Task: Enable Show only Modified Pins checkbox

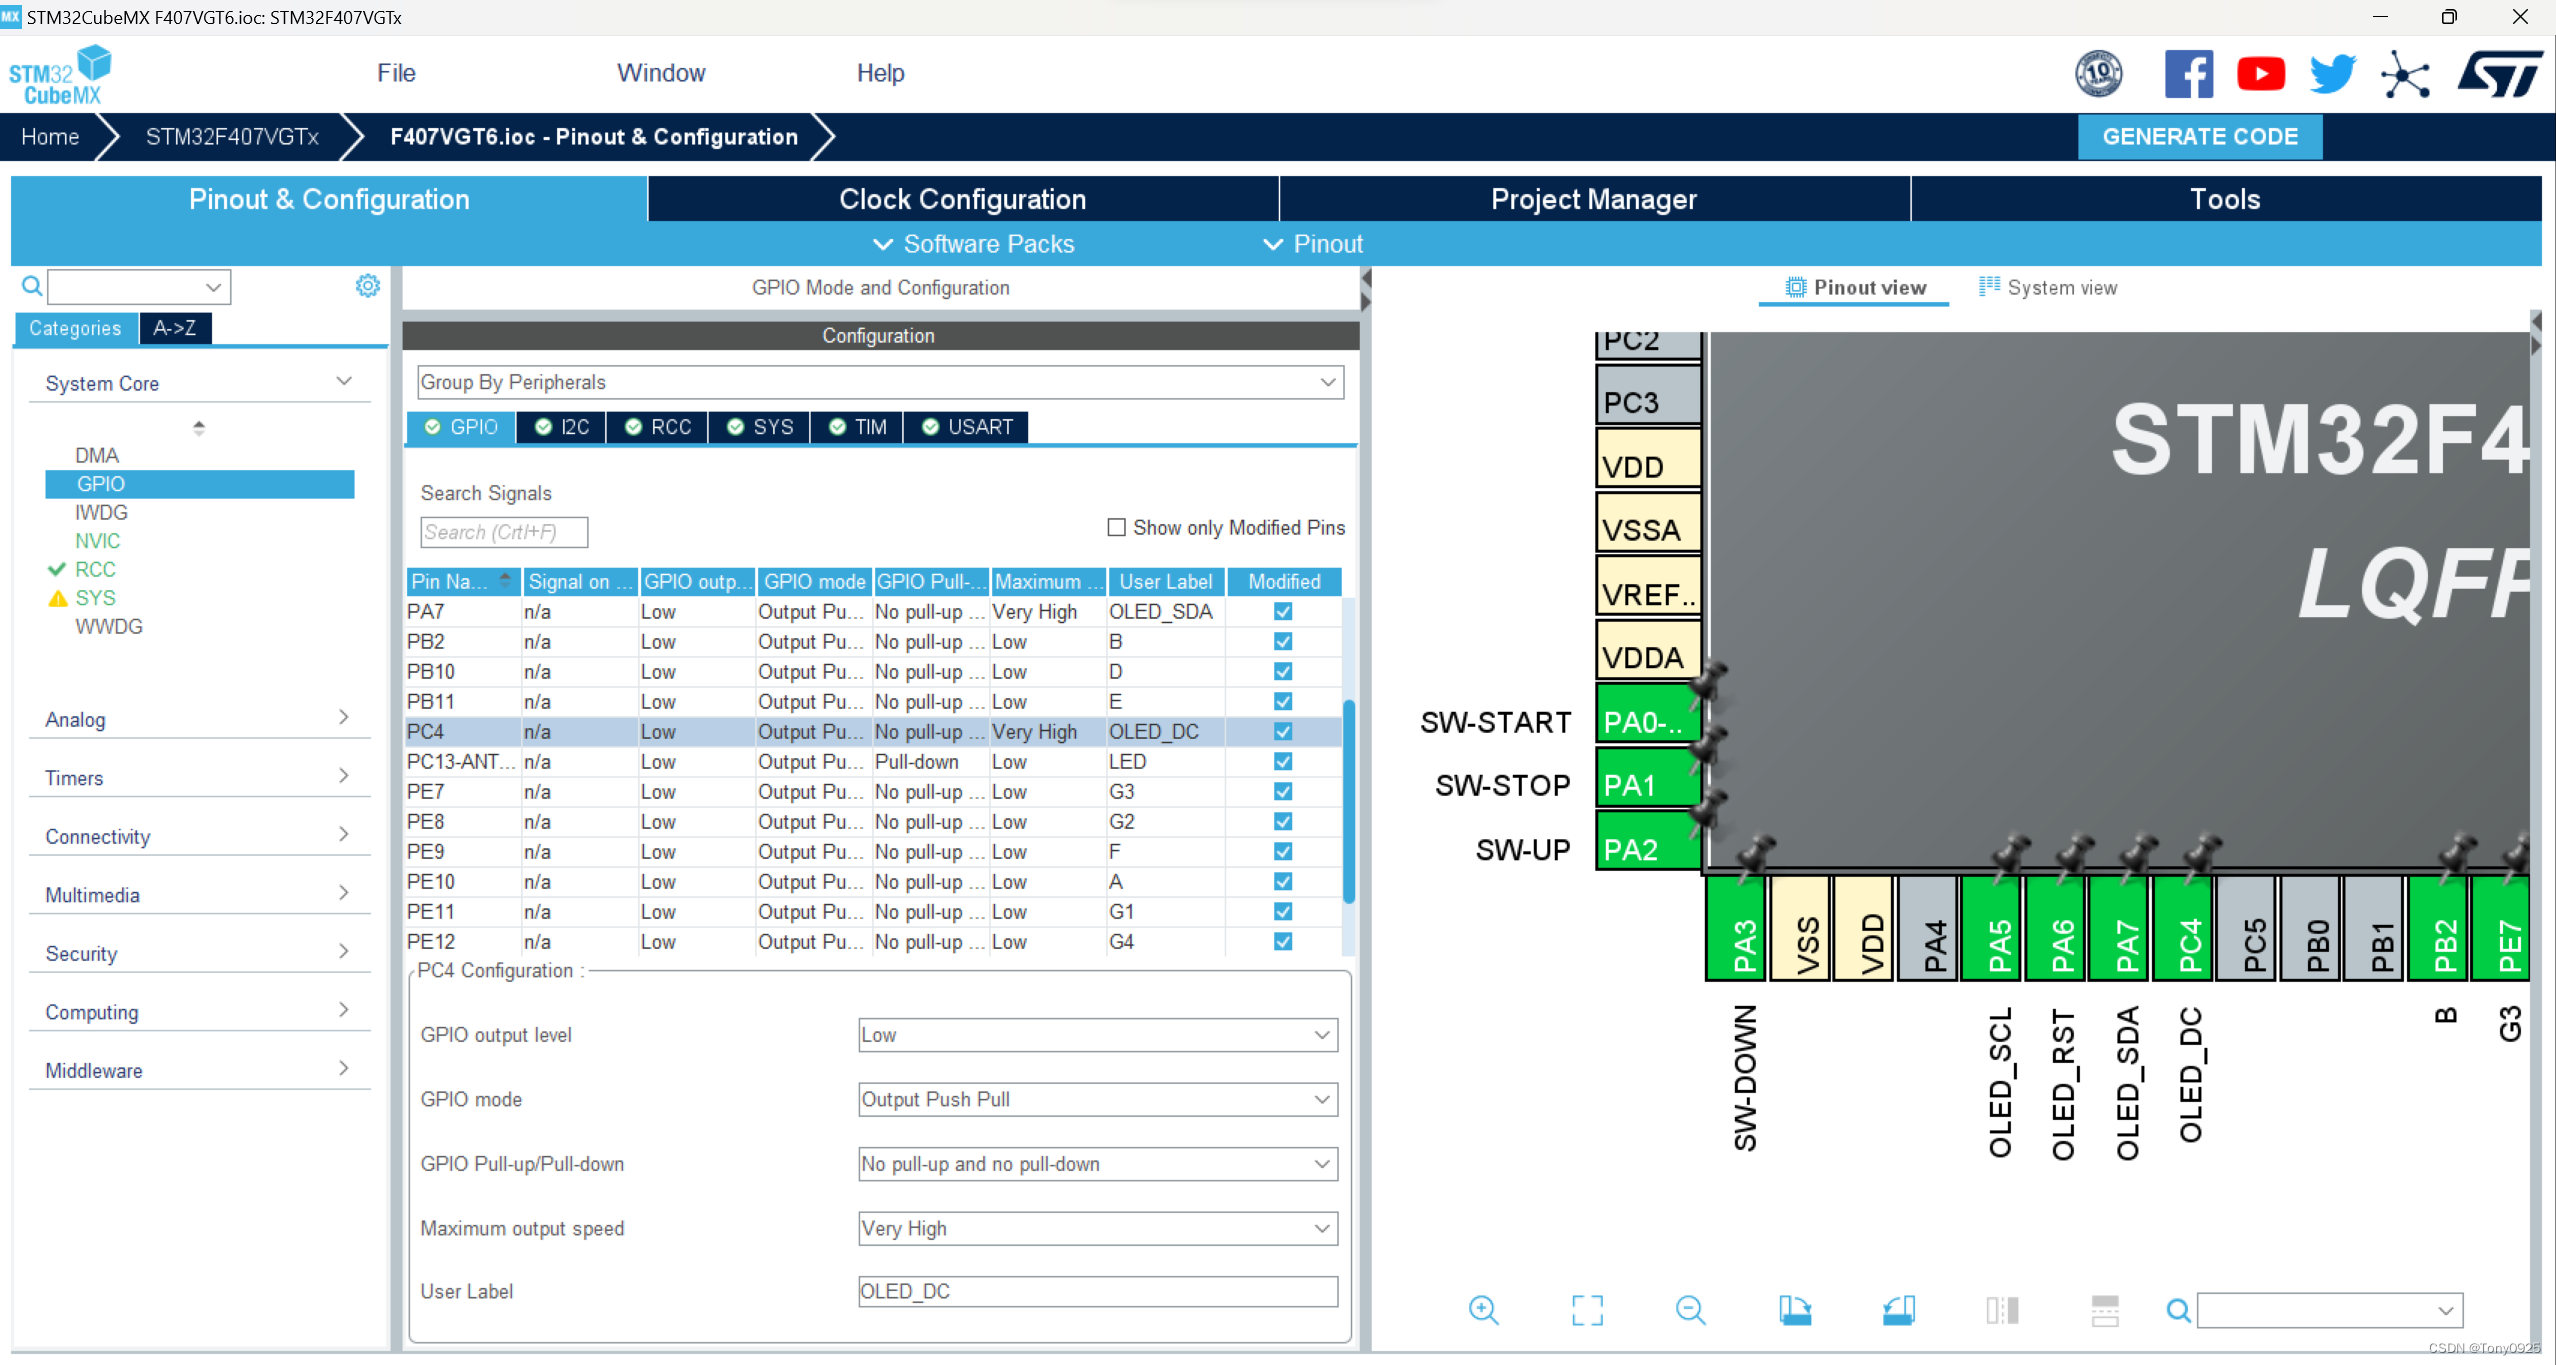Action: (1116, 527)
